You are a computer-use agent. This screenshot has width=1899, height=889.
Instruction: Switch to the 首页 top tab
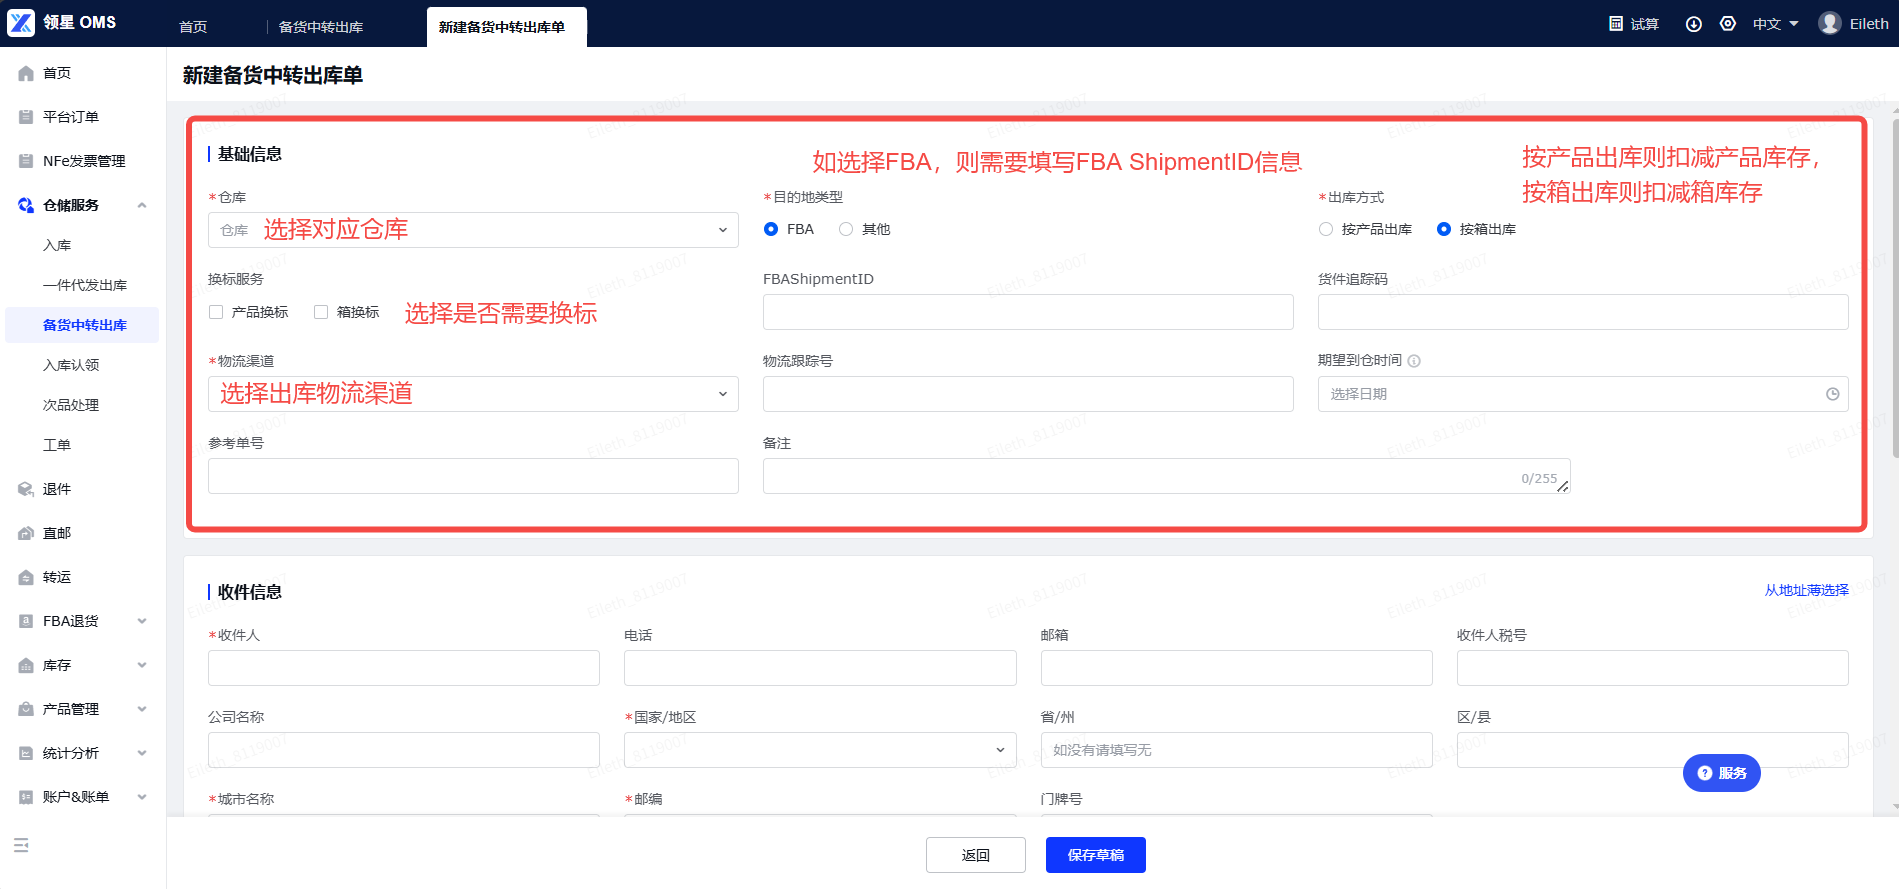[x=193, y=27]
